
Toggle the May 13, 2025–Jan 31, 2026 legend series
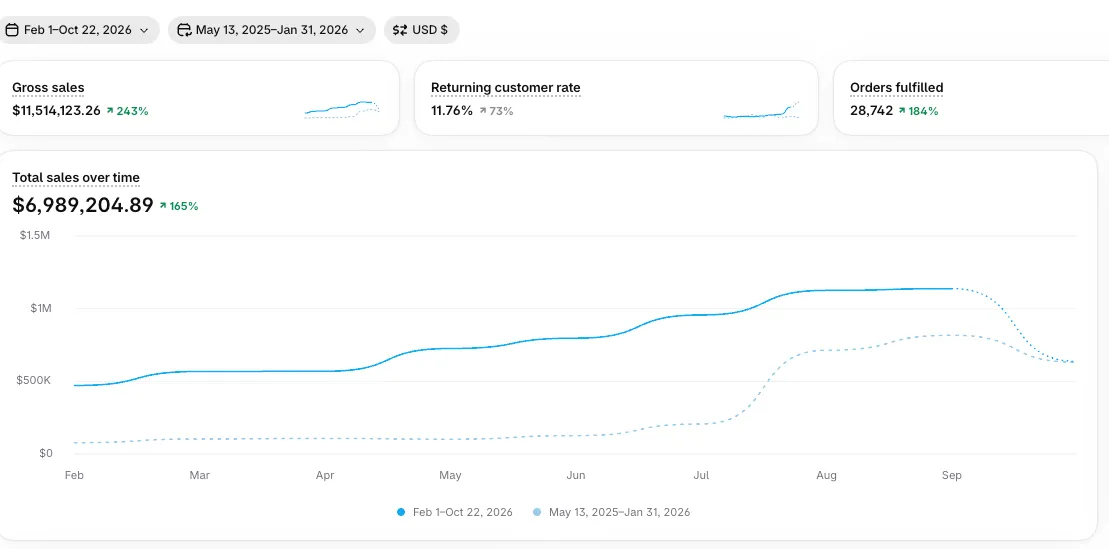[x=612, y=512]
